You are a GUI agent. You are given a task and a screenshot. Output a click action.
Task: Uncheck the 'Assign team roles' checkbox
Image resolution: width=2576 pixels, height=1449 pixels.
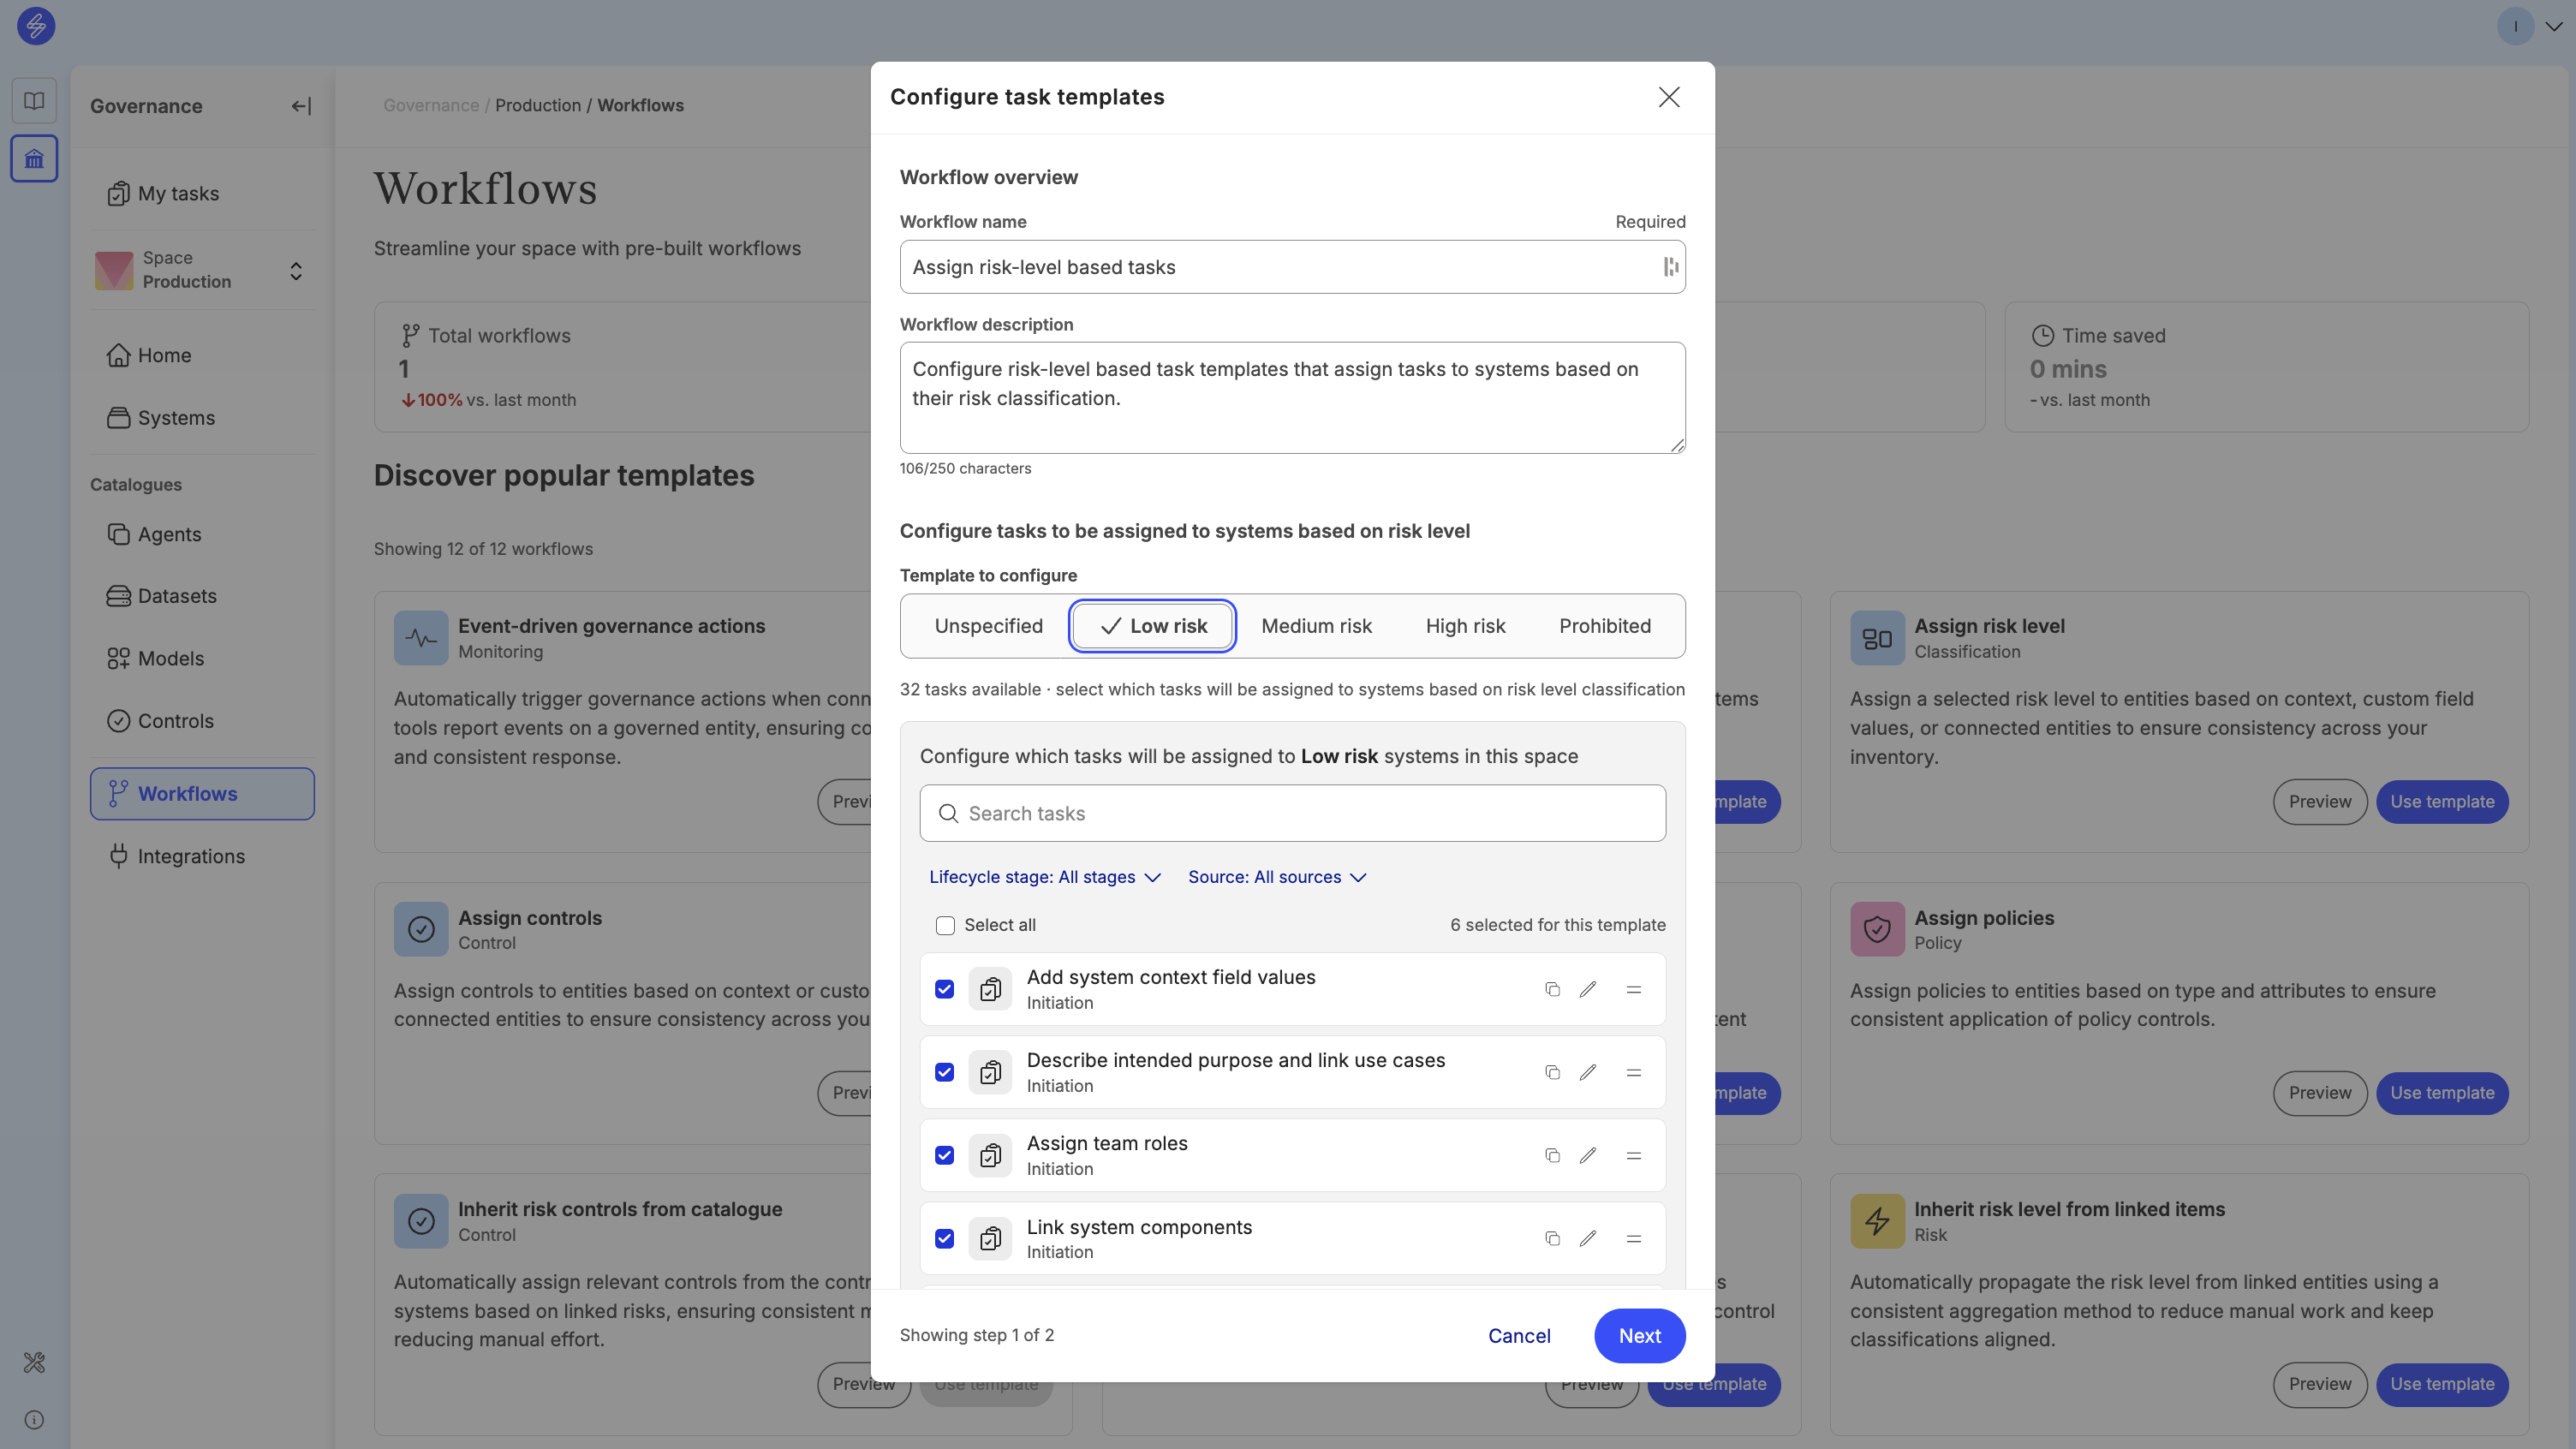coord(945,1155)
